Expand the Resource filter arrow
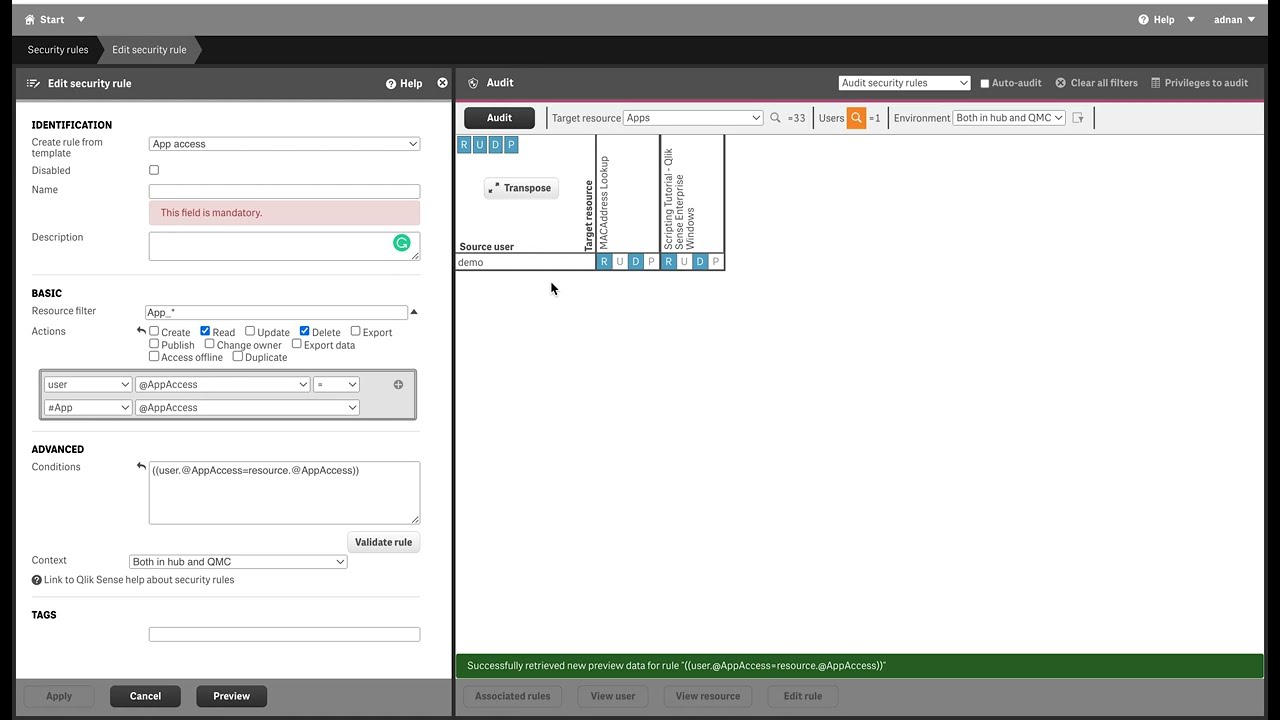This screenshot has height=720, width=1280. pyautogui.click(x=414, y=312)
